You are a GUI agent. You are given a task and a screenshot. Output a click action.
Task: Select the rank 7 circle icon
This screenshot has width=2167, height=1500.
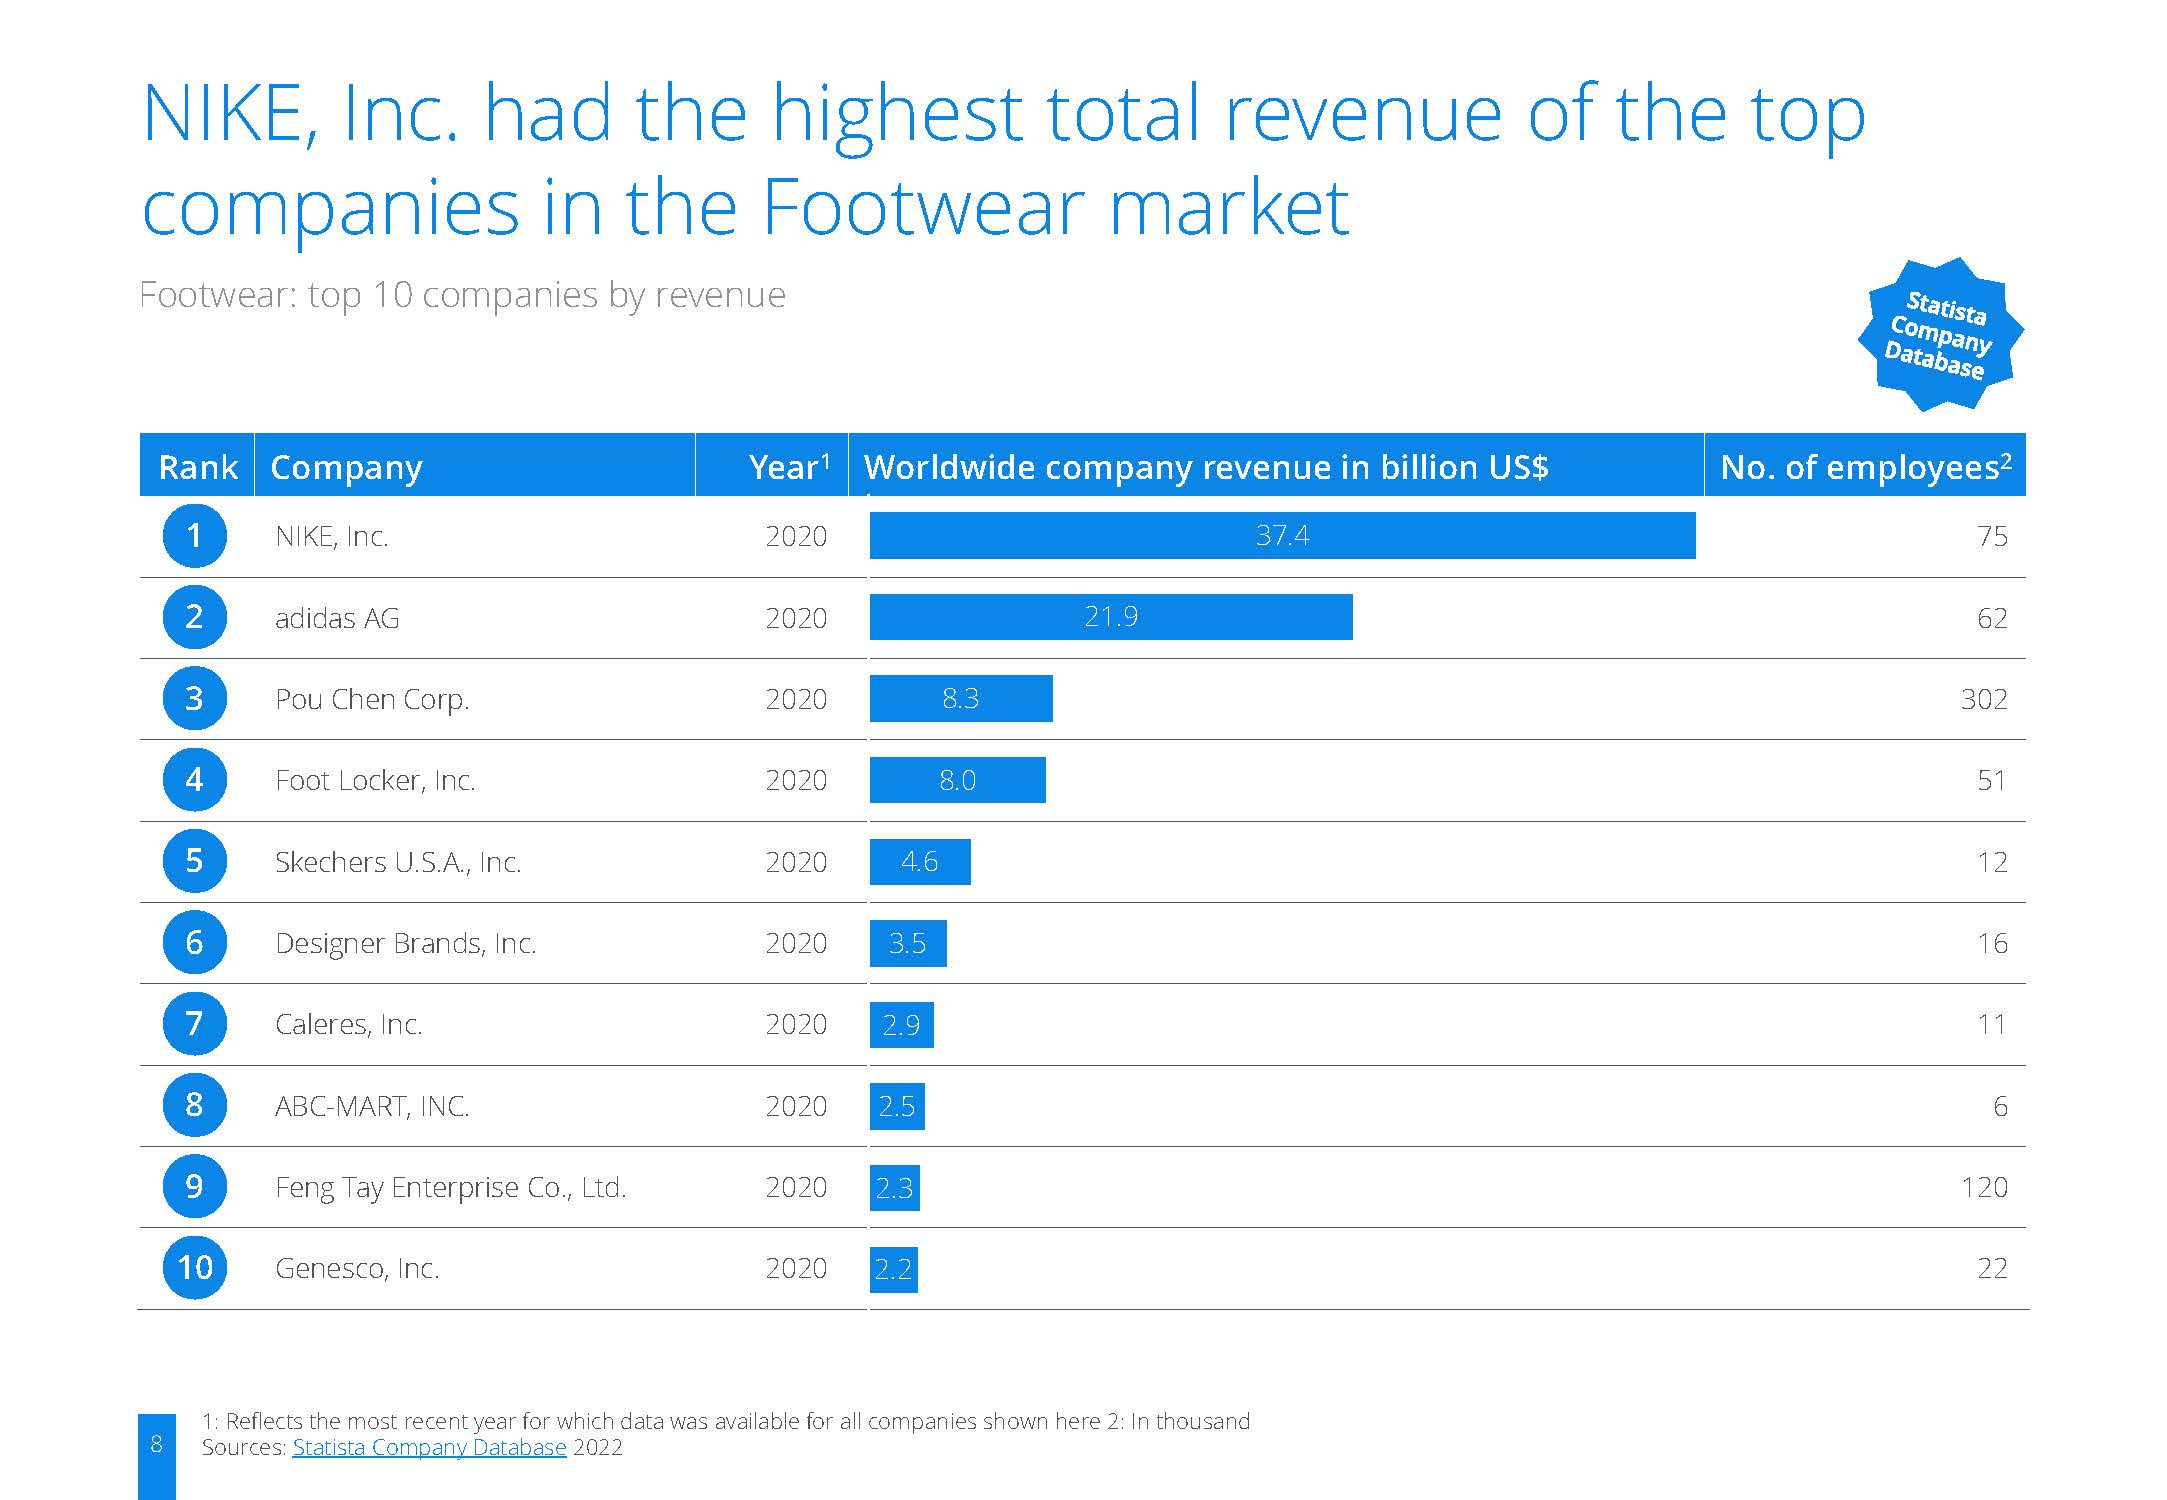click(194, 1024)
